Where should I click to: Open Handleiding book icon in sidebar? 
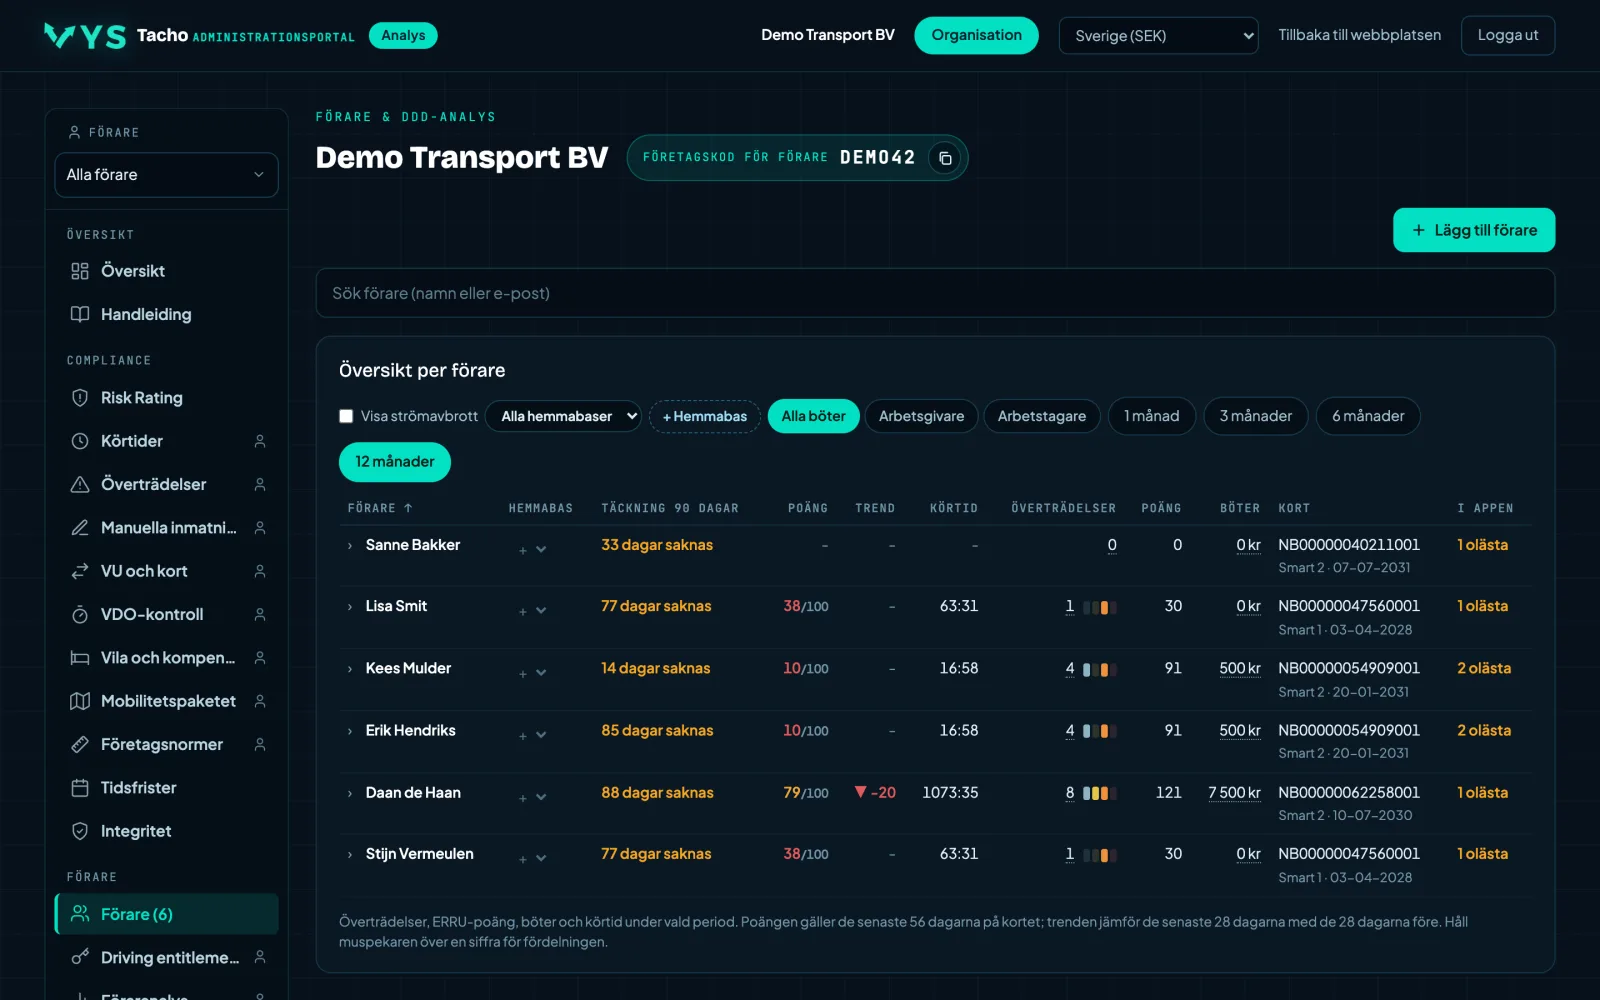tap(80, 314)
